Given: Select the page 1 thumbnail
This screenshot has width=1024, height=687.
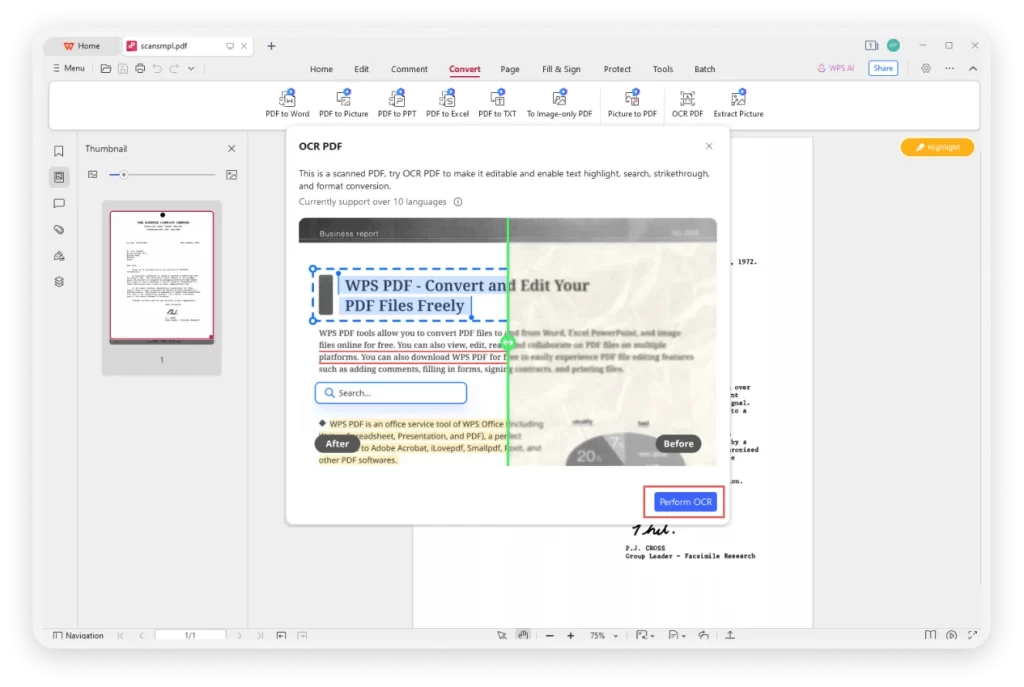Looking at the screenshot, I should tap(162, 276).
